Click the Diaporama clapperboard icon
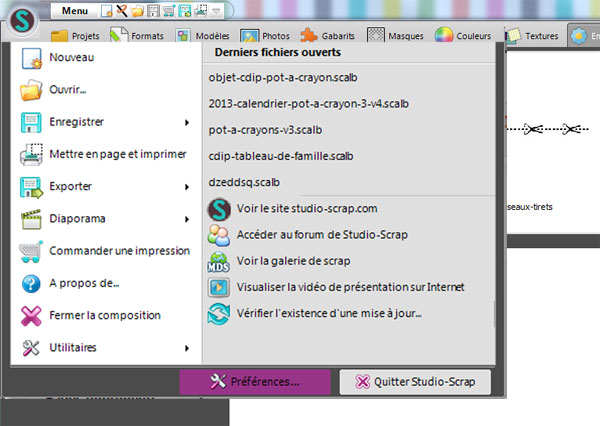 31,219
